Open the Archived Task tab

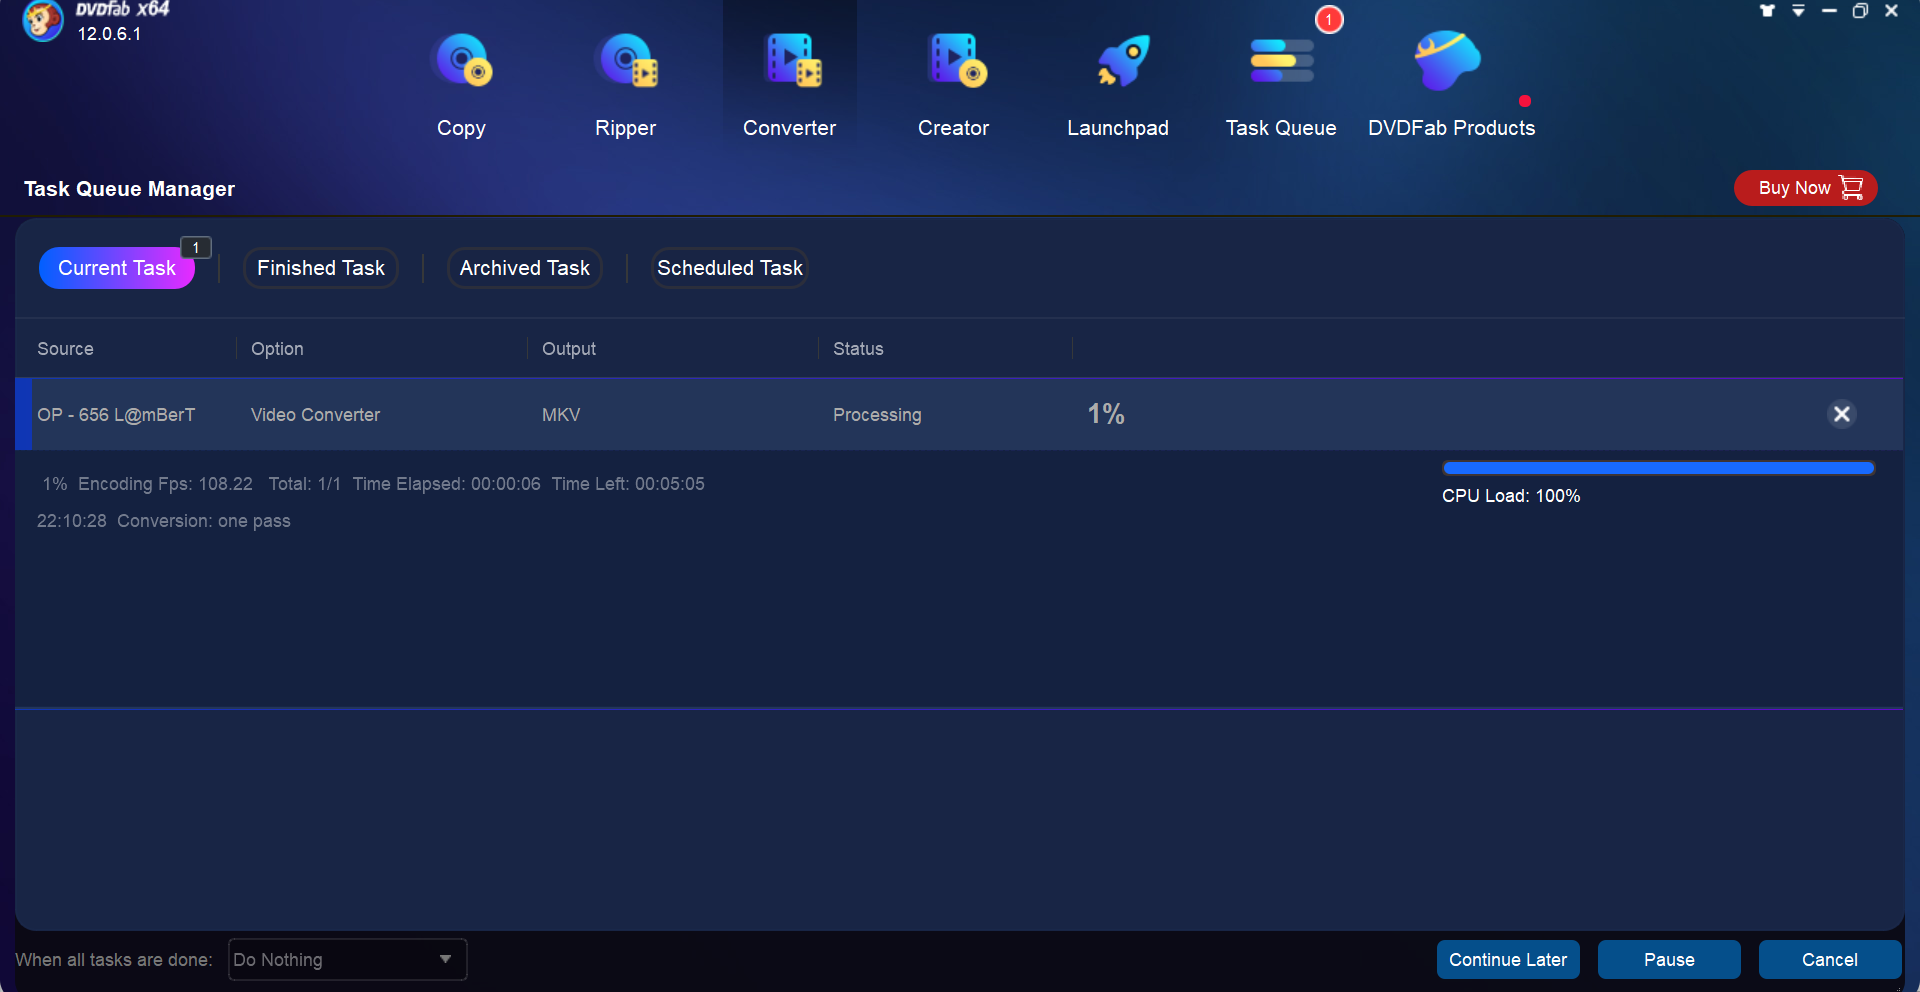[x=524, y=267]
